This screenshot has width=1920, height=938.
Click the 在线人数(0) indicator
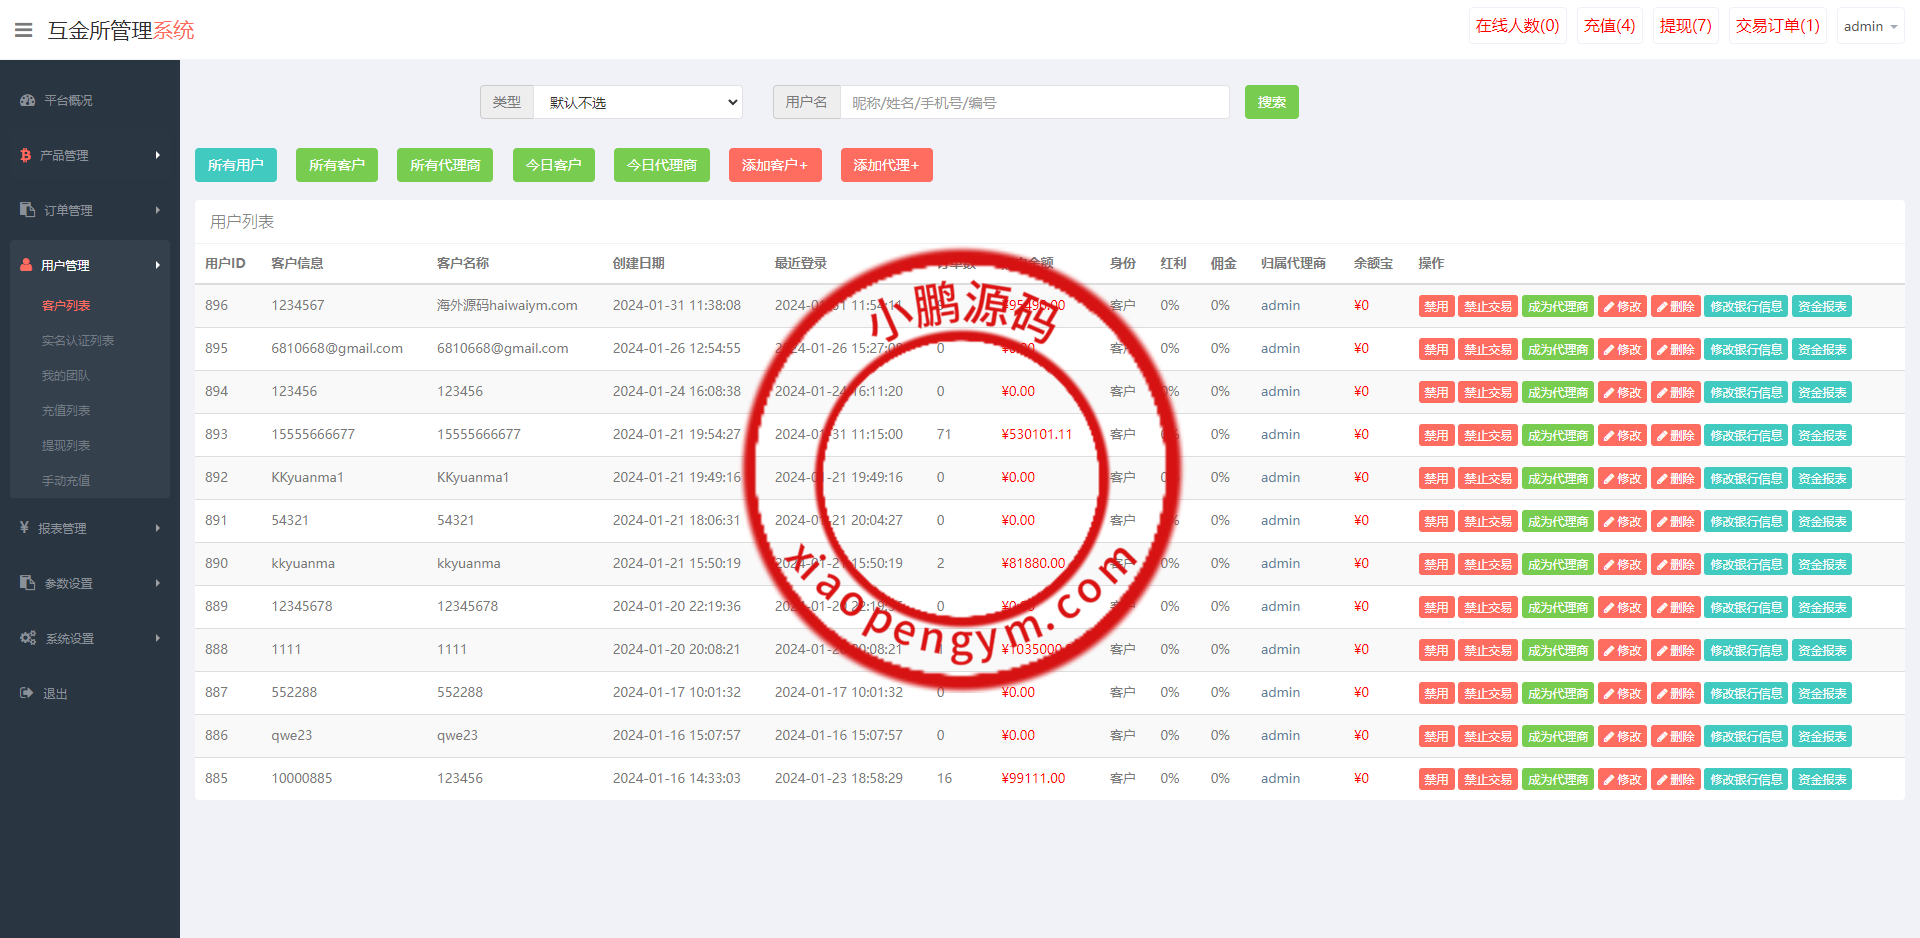1518,26
